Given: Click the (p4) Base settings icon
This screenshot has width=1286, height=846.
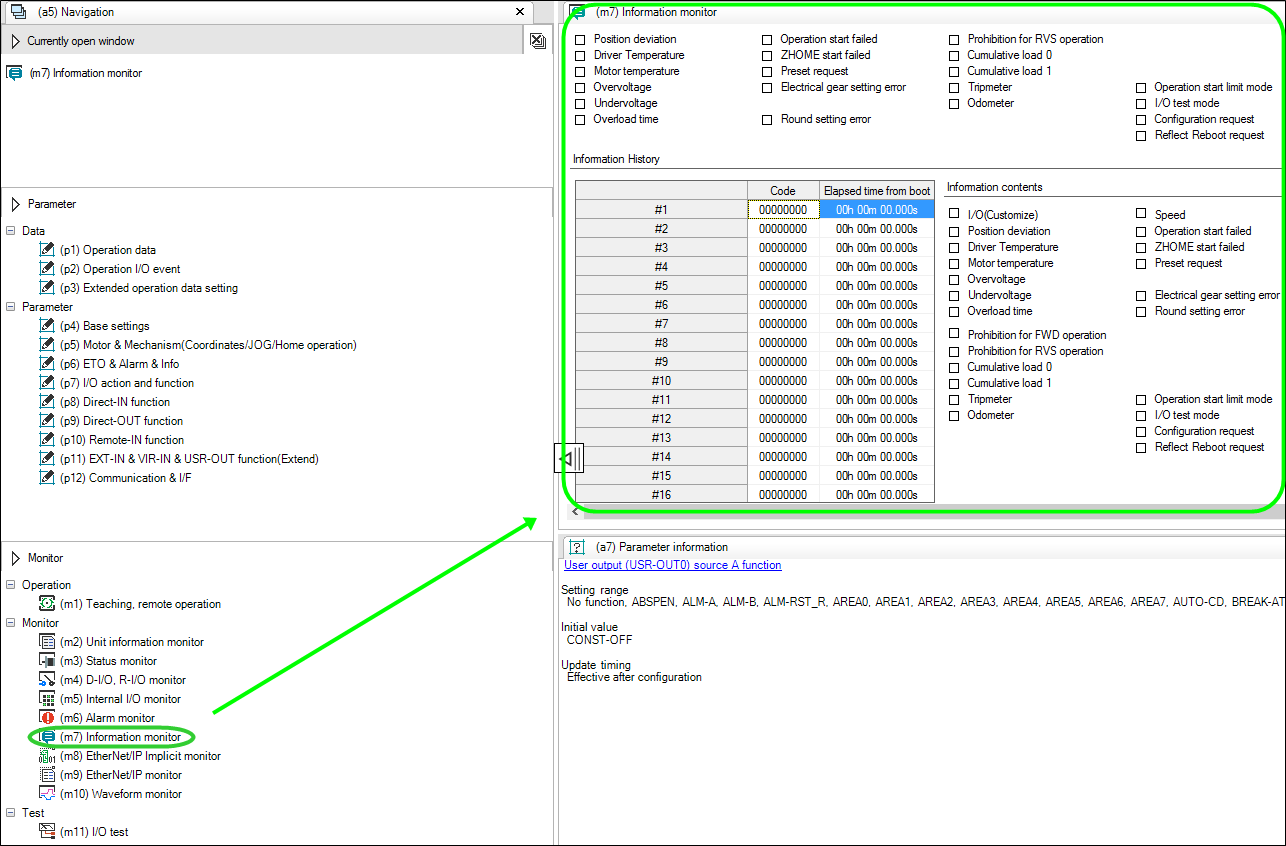Looking at the screenshot, I should click(47, 326).
